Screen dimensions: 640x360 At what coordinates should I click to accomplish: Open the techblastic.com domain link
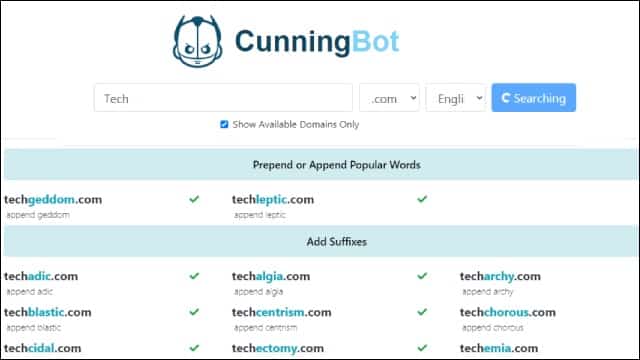(x=48, y=312)
